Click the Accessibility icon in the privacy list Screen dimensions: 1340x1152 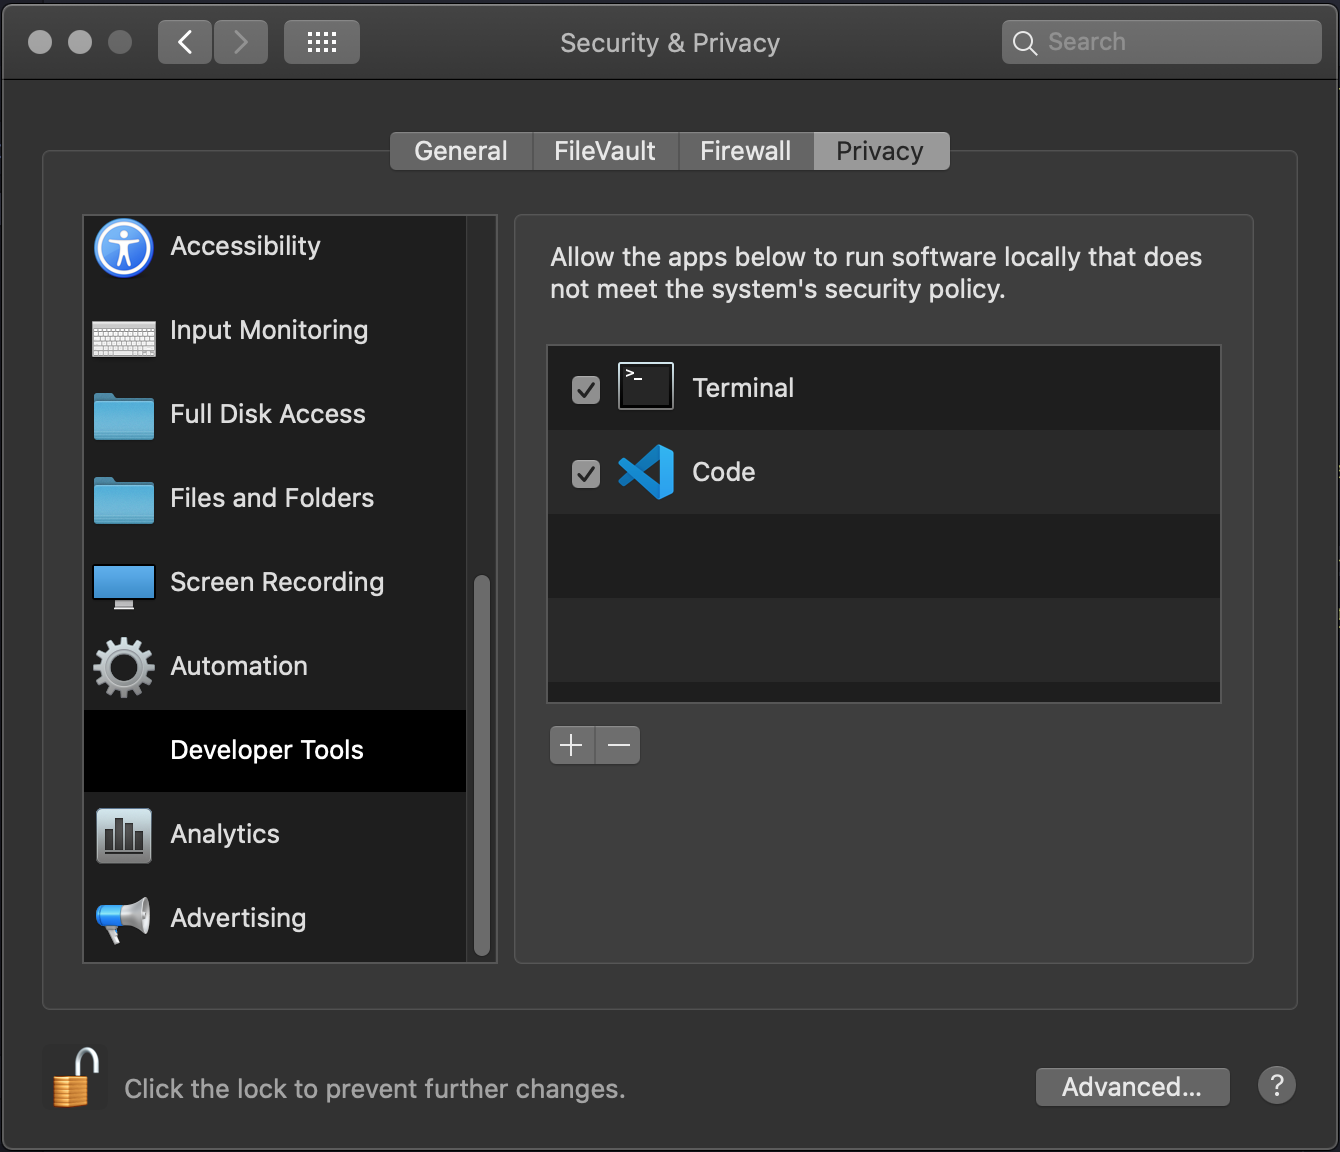point(124,247)
